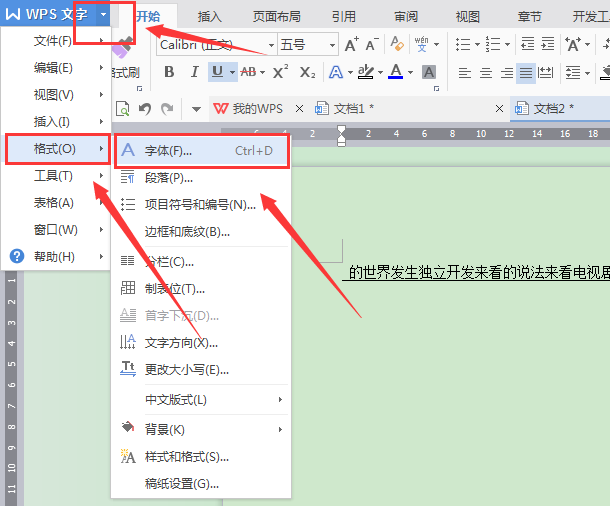
Task: Switch to the 我的WPS tab
Action: 248,109
